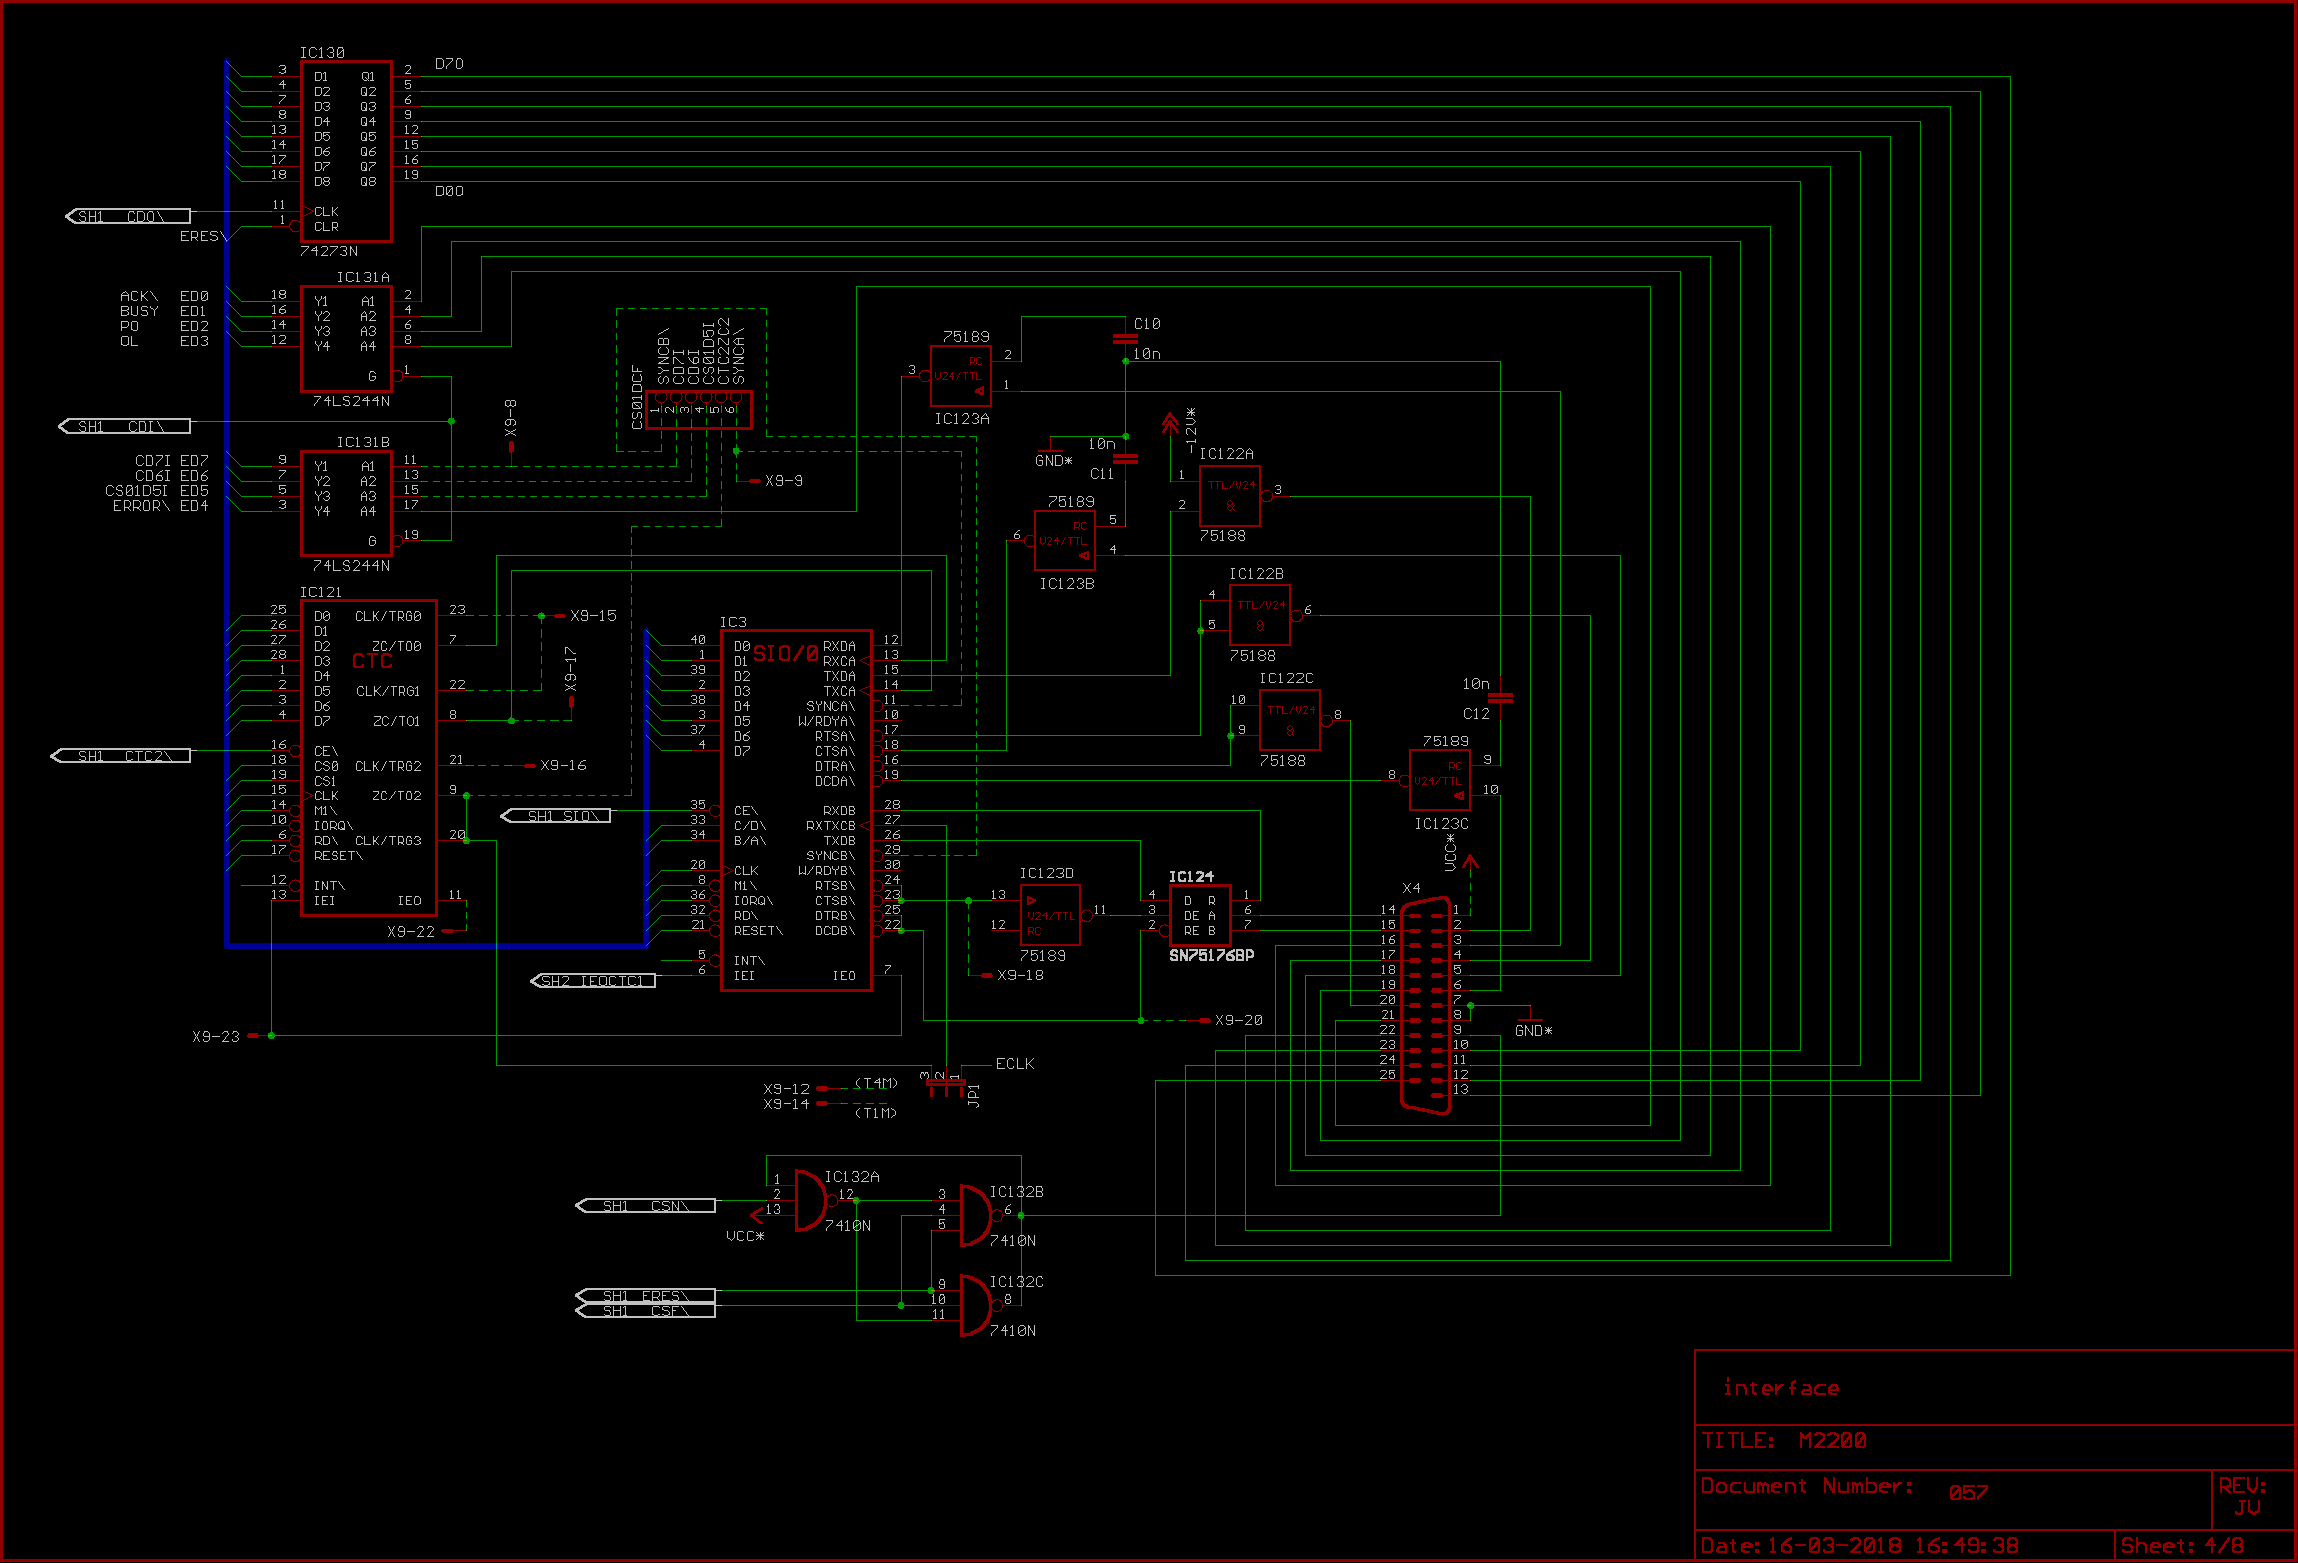Click the IC124 SN75176BP transceiver
Image resolution: width=2298 pixels, height=1563 pixels.
pos(1199,915)
